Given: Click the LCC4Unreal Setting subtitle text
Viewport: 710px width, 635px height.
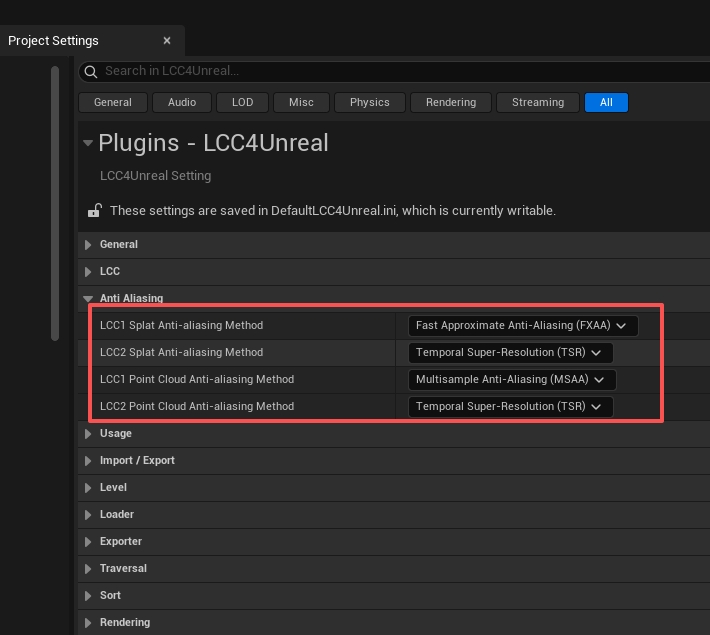Looking at the screenshot, I should coord(155,176).
